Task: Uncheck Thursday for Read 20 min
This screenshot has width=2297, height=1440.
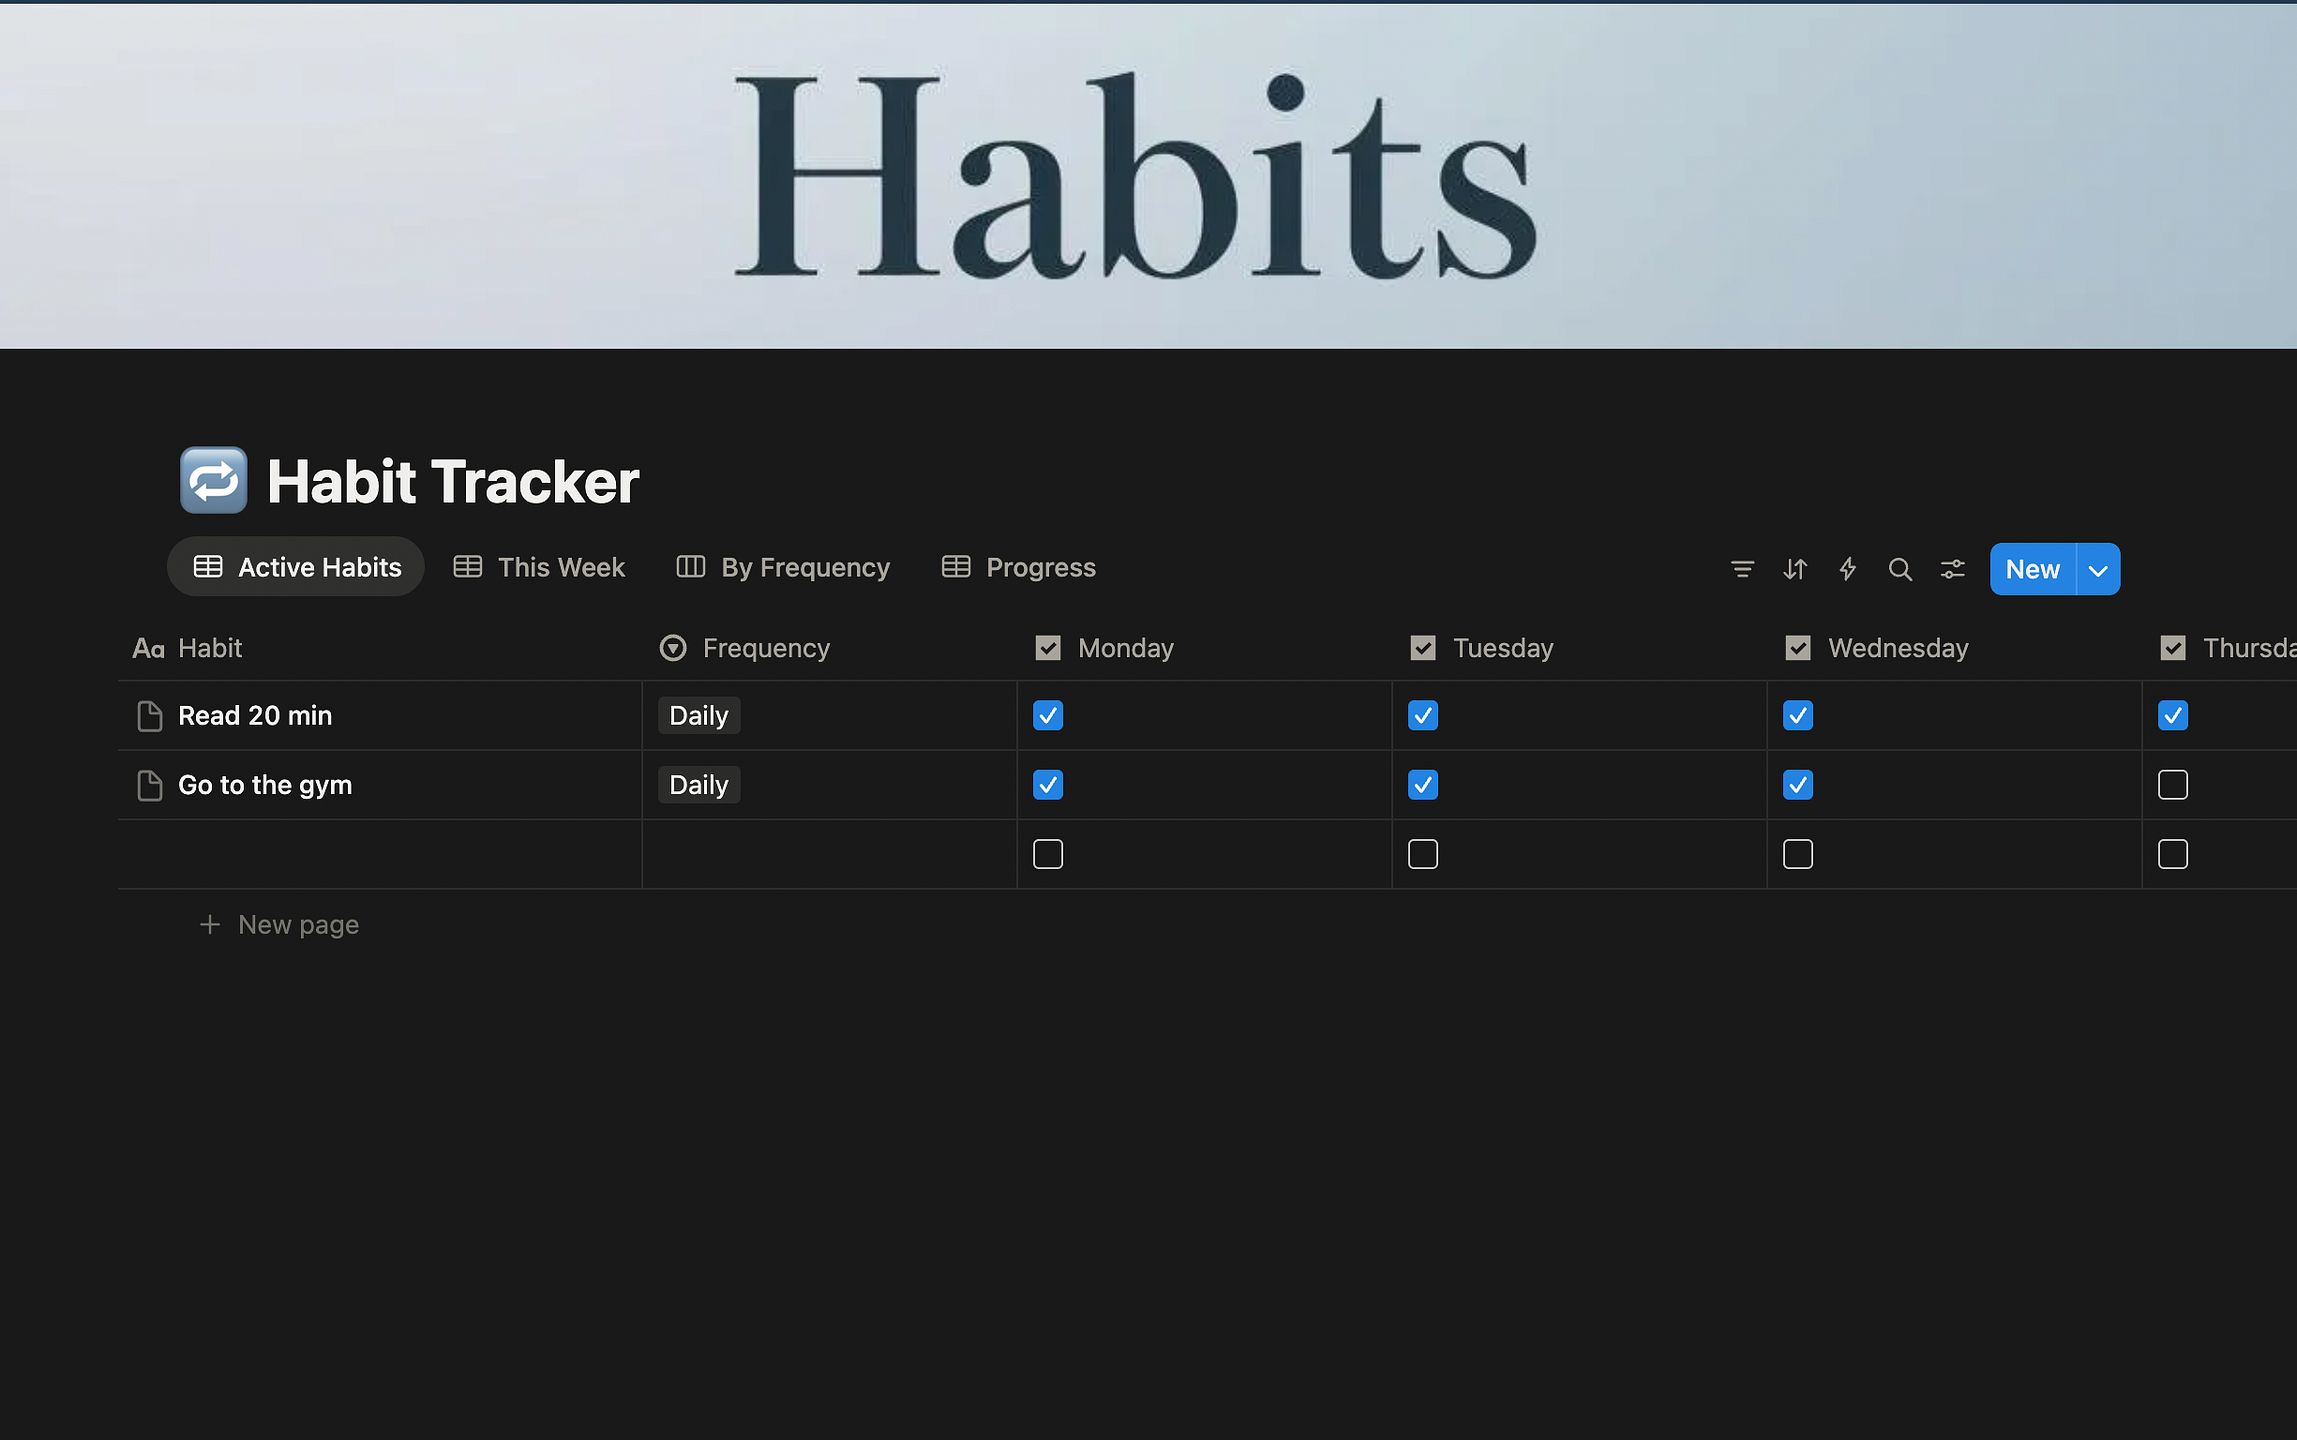Action: point(2173,716)
